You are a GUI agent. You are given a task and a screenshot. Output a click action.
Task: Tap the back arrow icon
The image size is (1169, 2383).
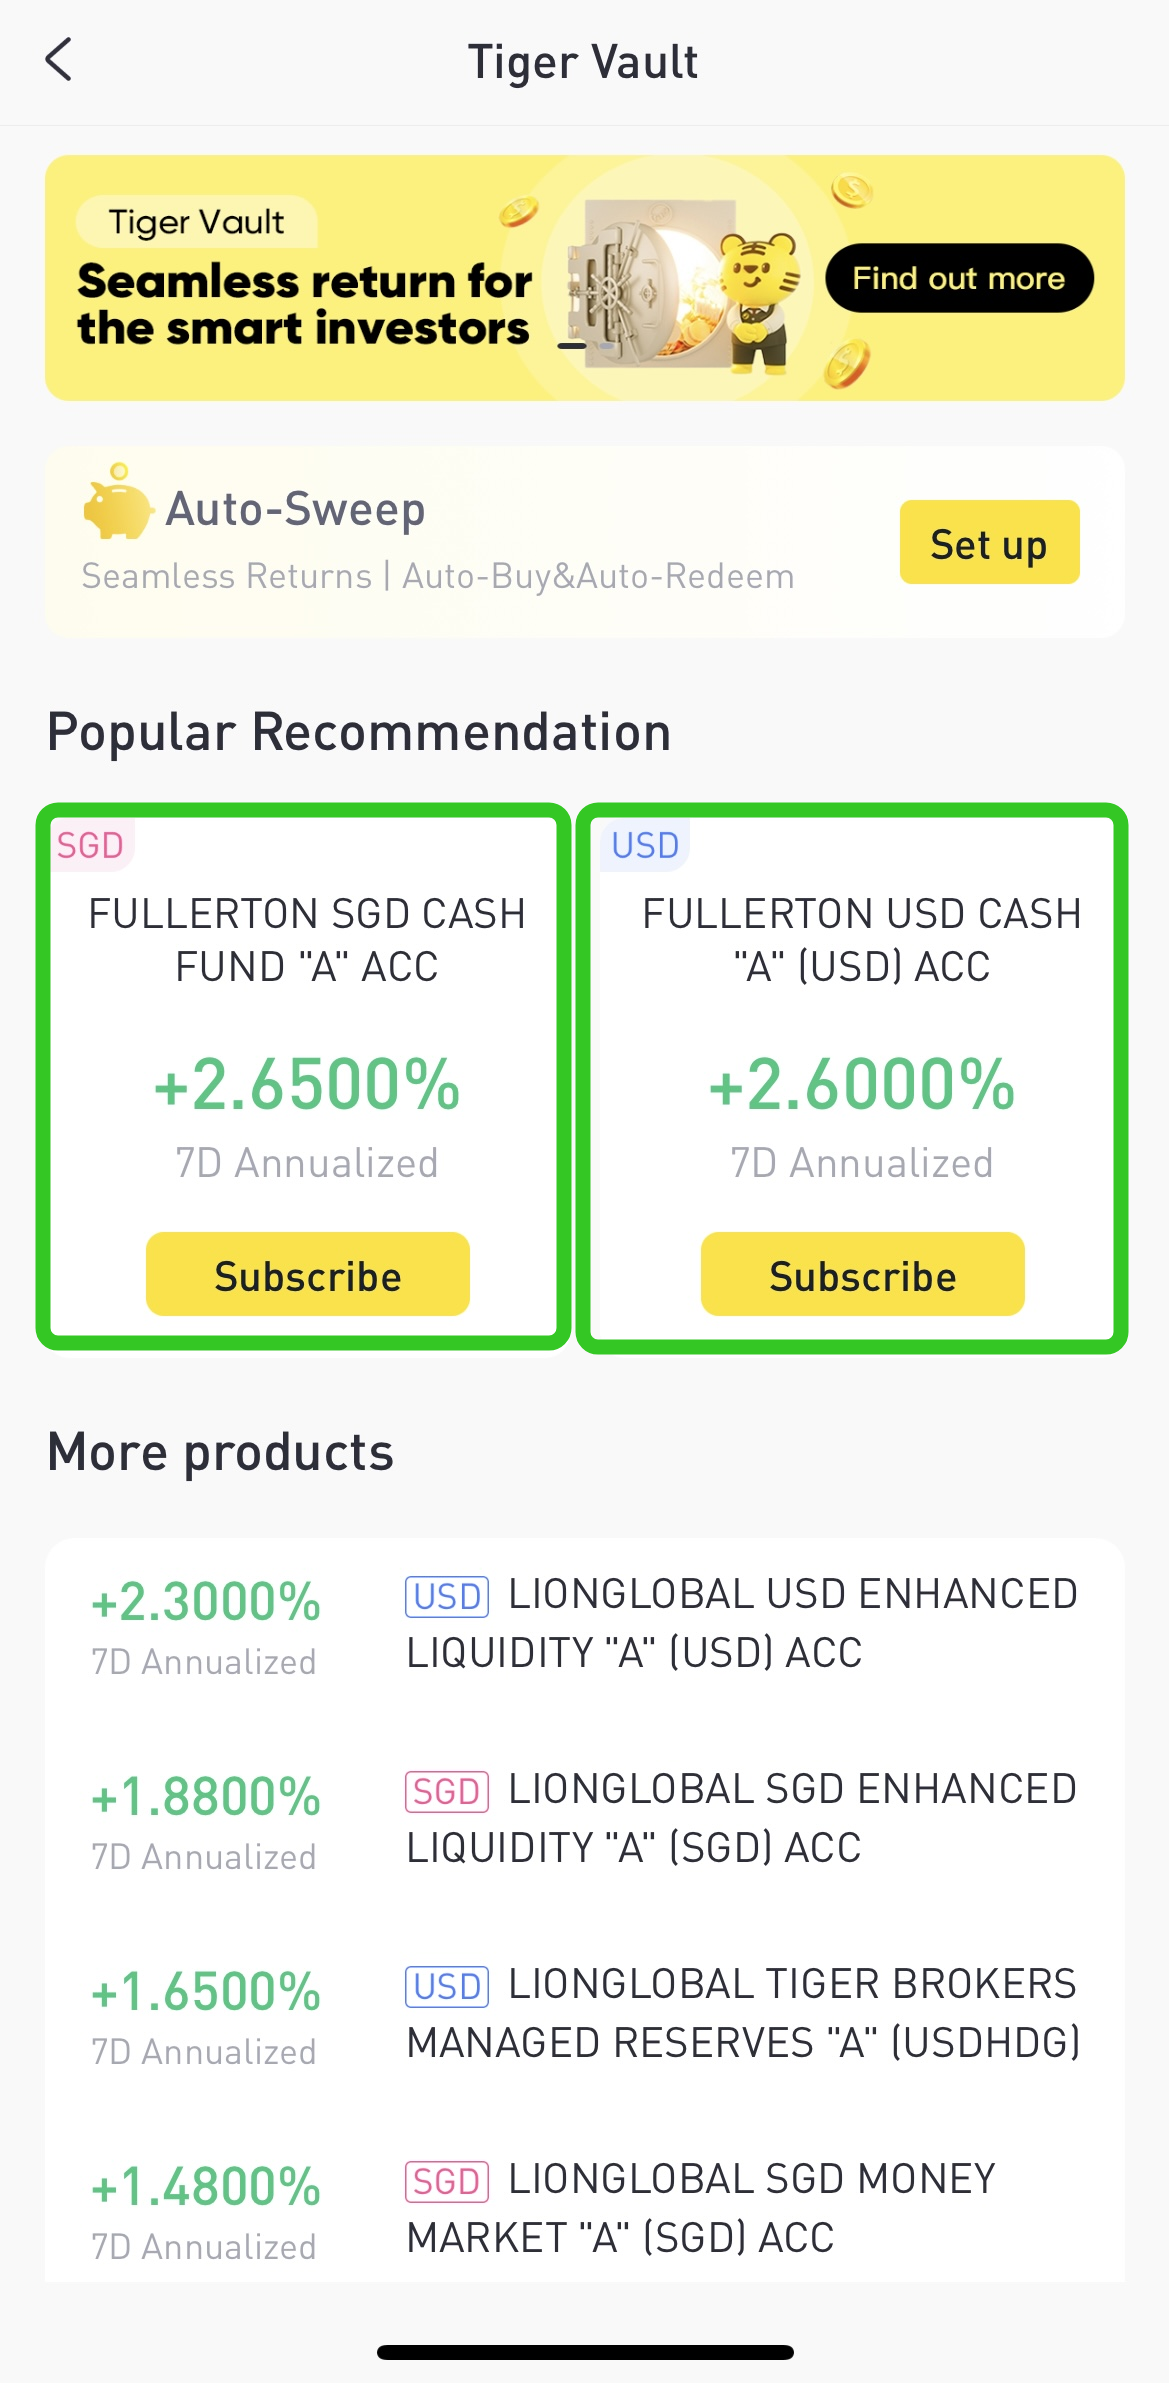pyautogui.click(x=60, y=60)
